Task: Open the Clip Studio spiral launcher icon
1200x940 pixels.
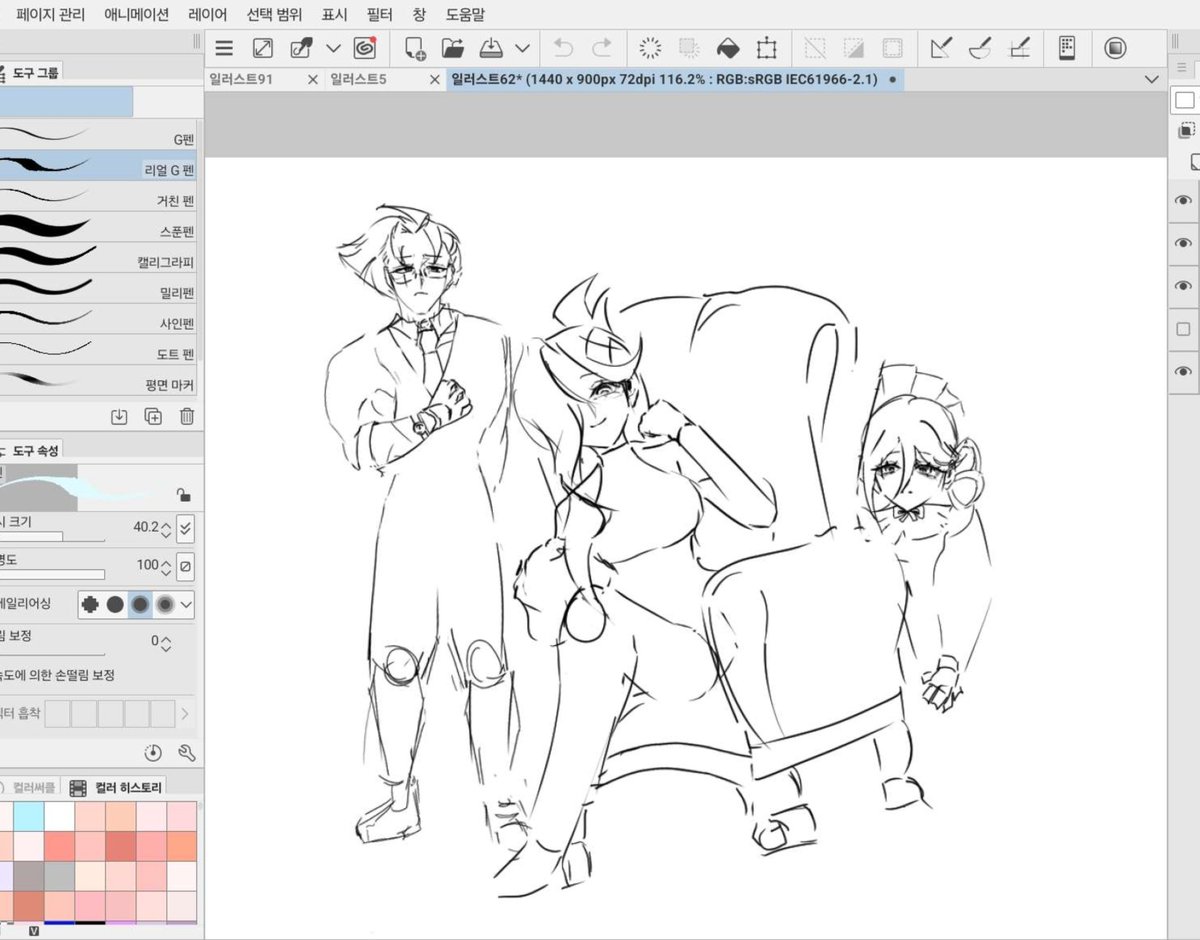Action: 365,48
